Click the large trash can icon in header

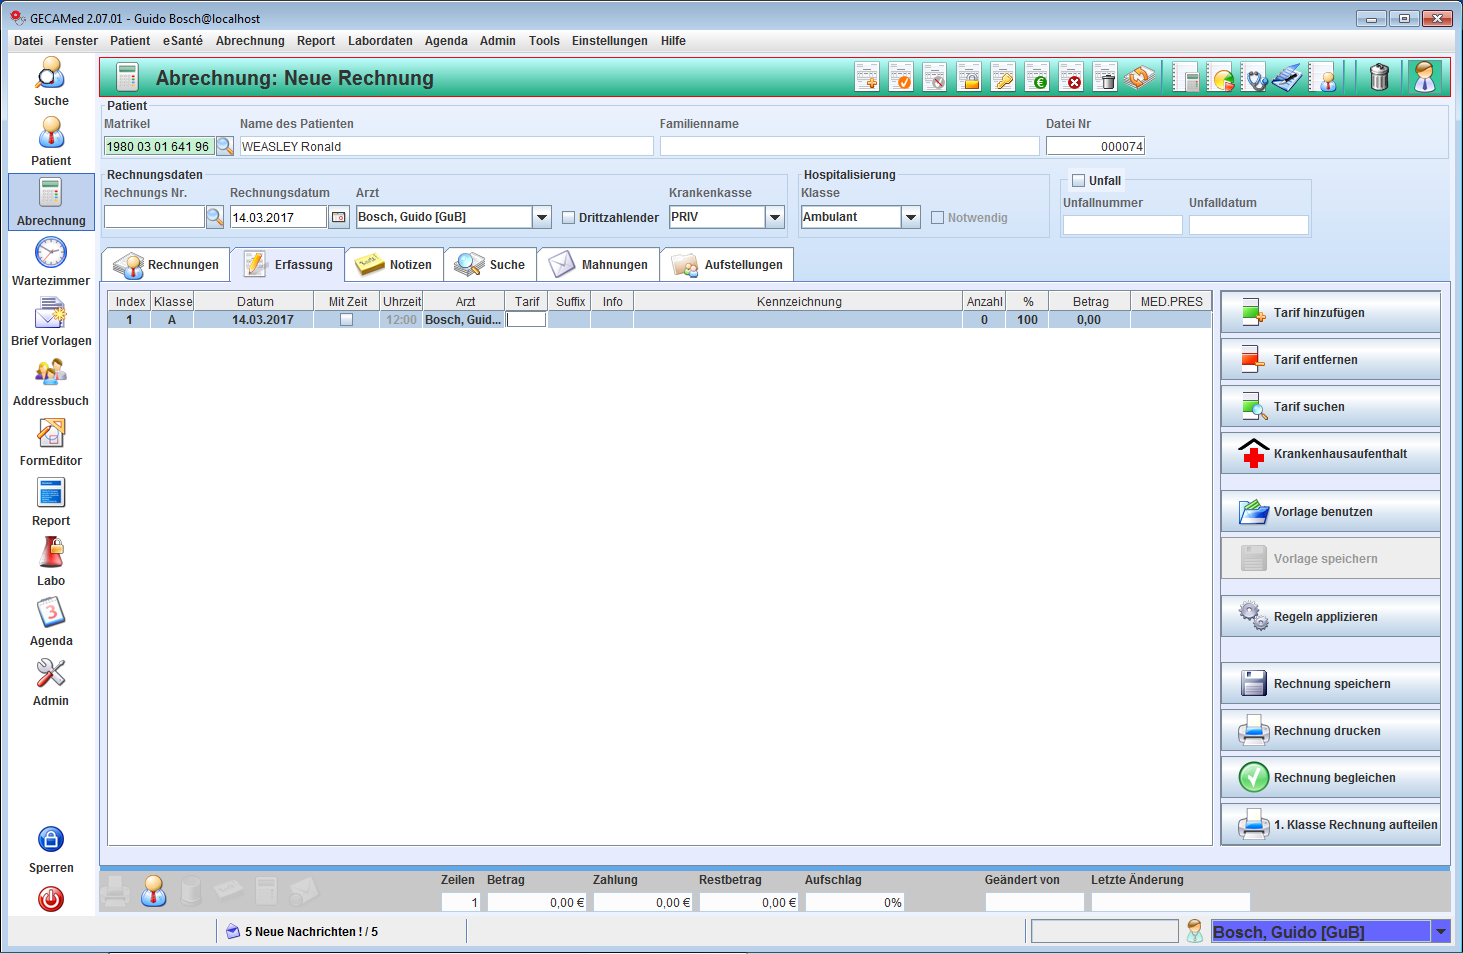(x=1379, y=77)
